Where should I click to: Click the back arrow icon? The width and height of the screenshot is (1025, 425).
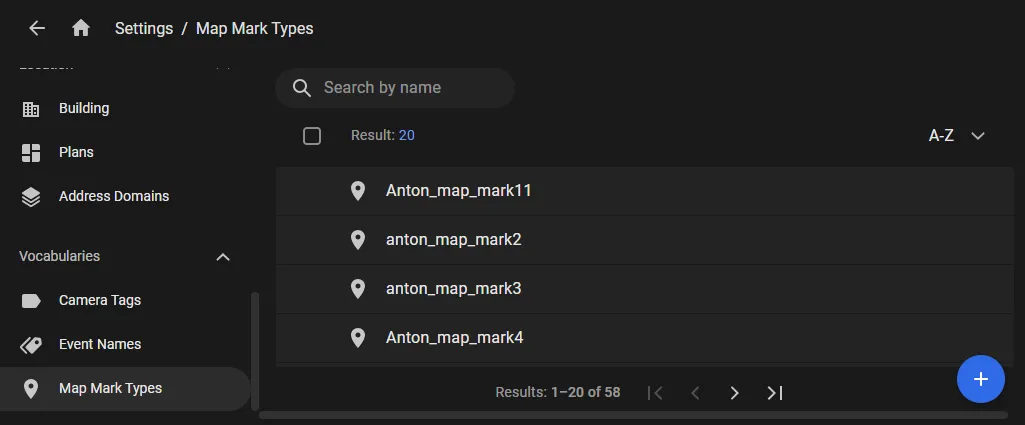tap(37, 28)
